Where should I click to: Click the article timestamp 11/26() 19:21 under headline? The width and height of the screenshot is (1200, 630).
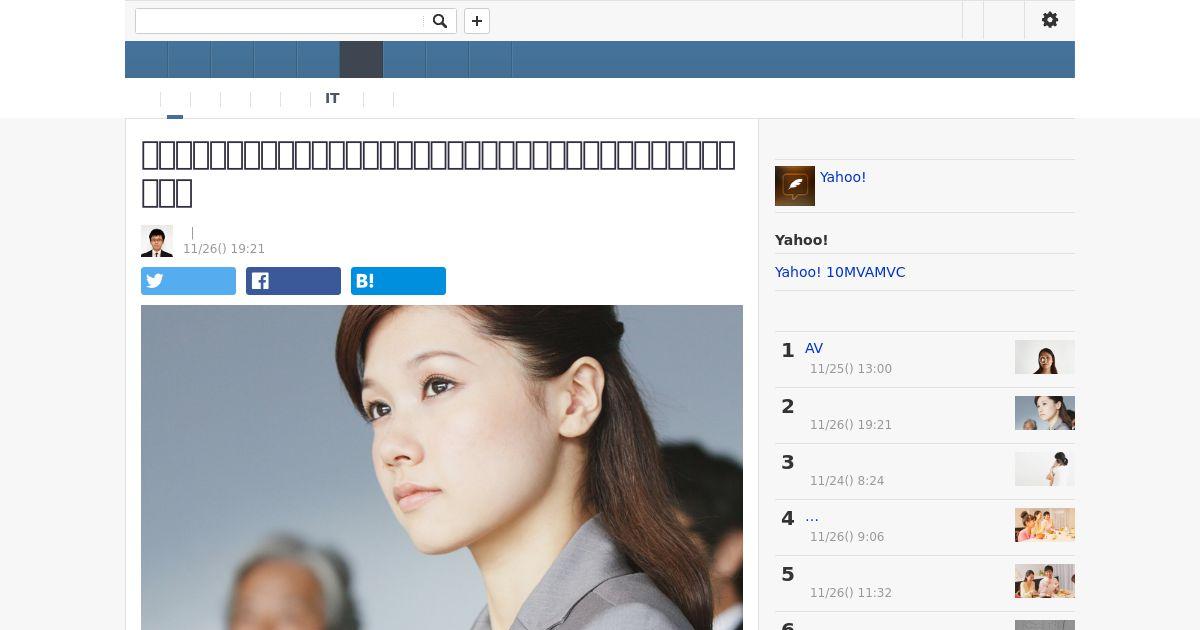pos(224,249)
